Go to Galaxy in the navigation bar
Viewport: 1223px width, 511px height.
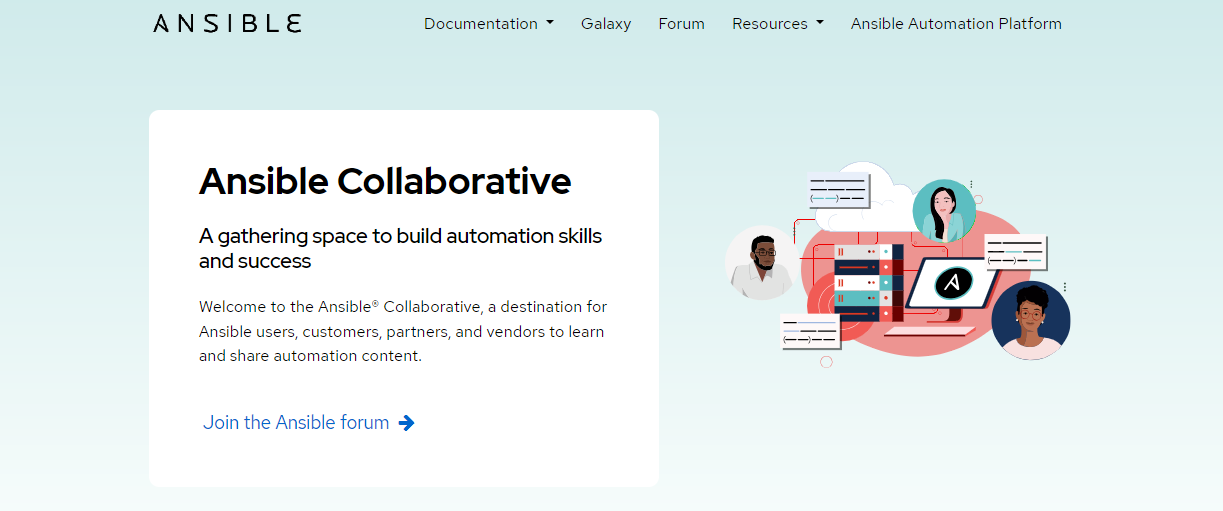point(606,23)
